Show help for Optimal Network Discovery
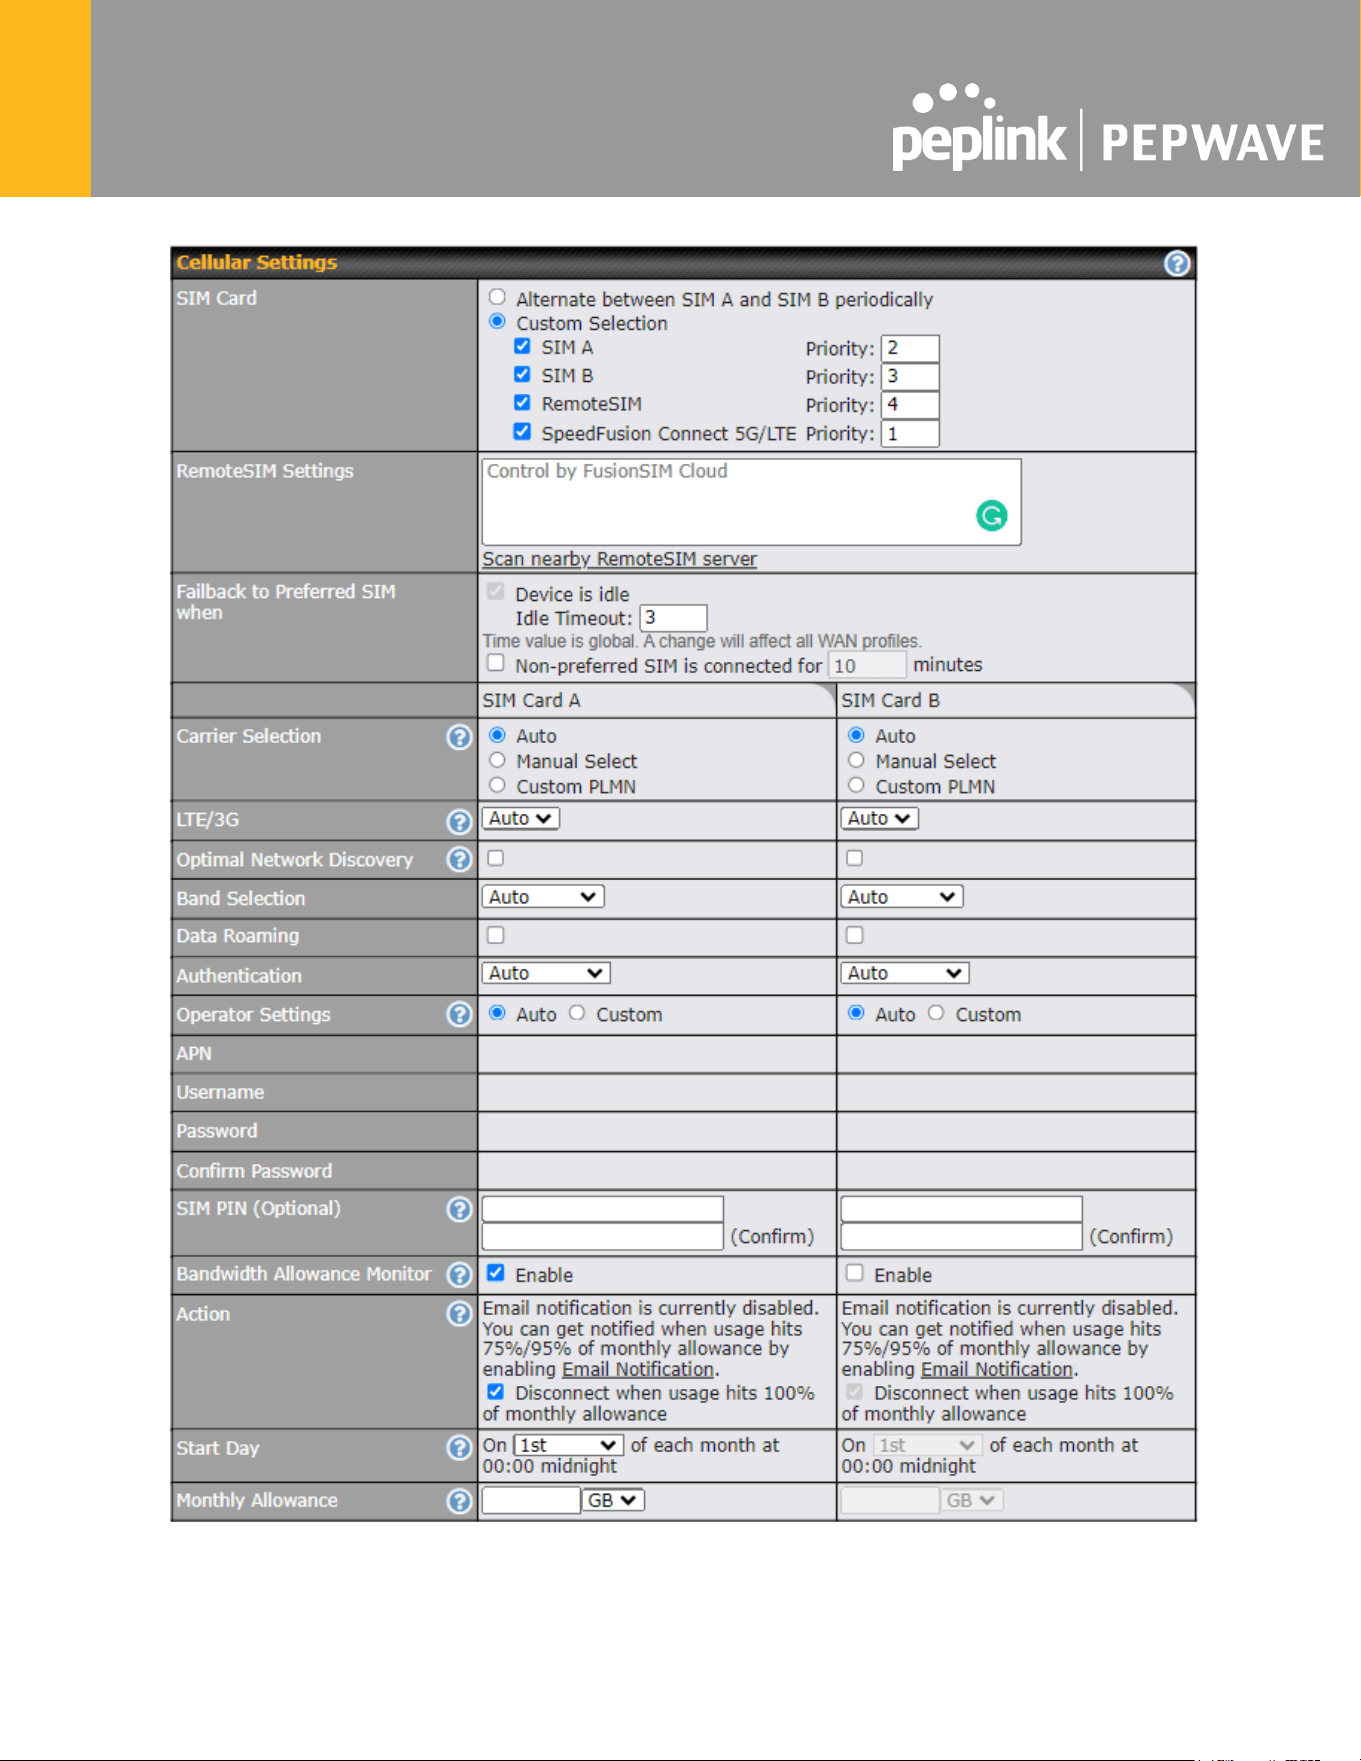Viewport: 1361px width, 1761px height. pos(459,859)
